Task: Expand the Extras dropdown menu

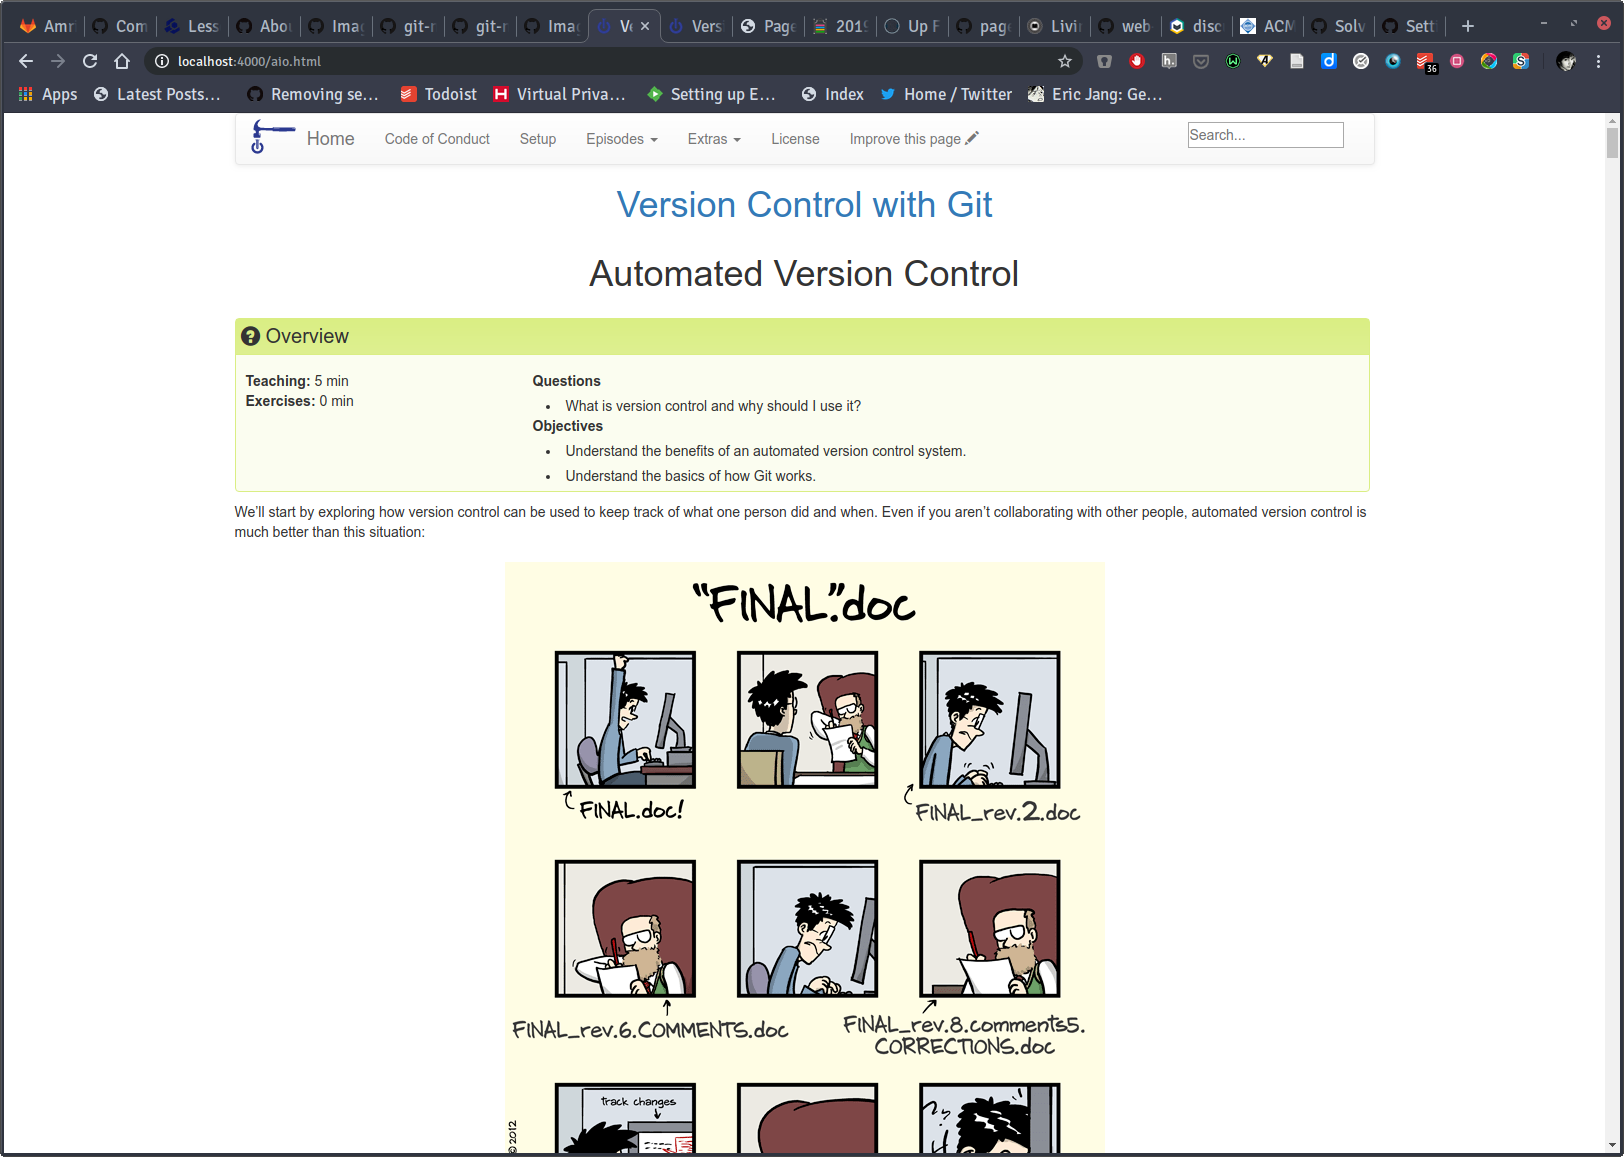Action: point(714,139)
